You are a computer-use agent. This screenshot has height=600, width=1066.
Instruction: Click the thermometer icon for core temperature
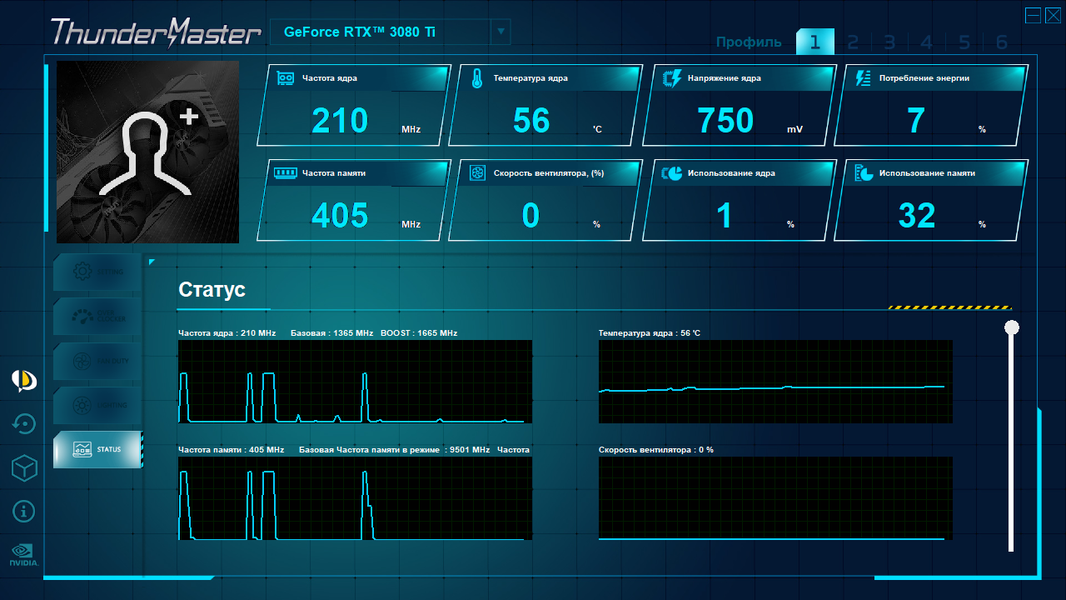477,78
